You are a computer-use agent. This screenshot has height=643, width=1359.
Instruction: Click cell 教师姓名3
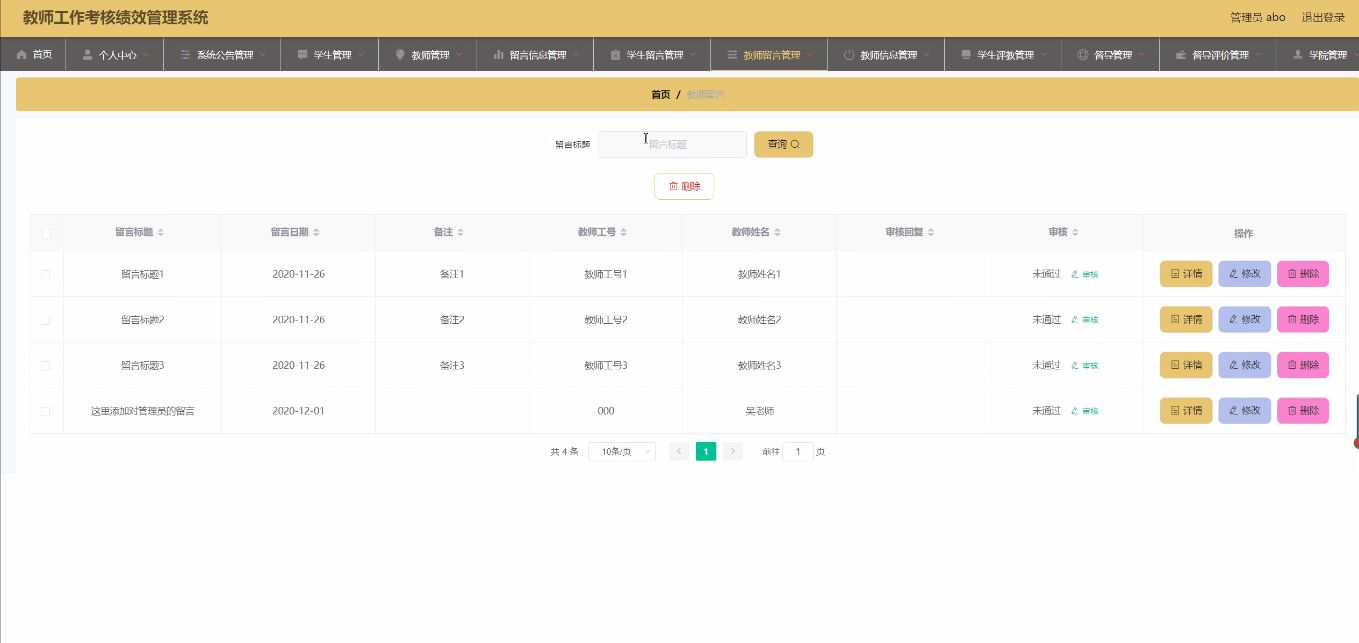click(x=759, y=366)
